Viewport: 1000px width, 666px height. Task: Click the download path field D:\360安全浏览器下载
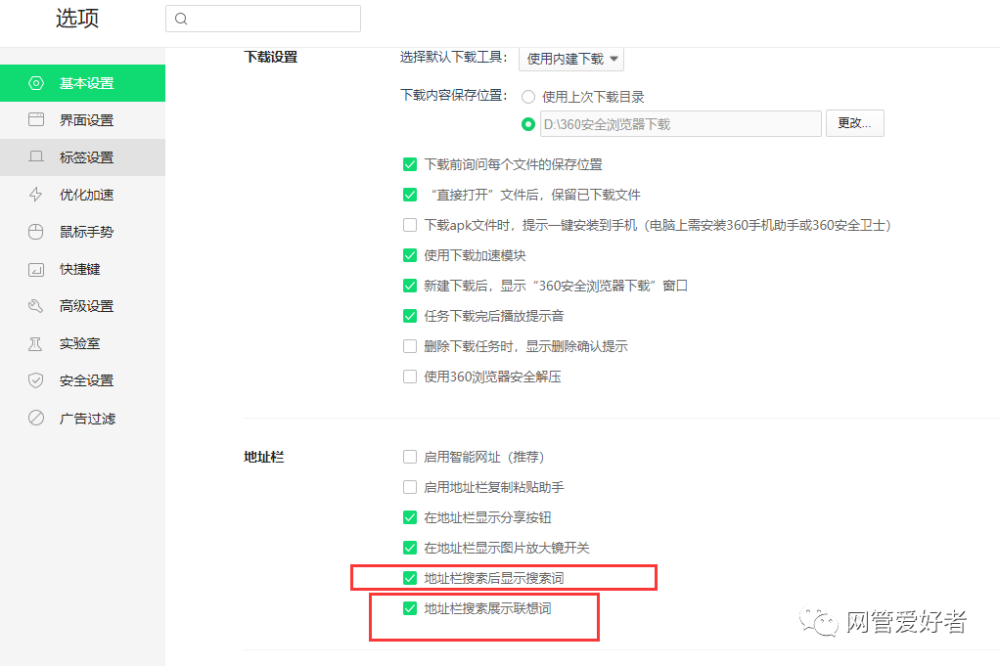pyautogui.click(x=680, y=124)
